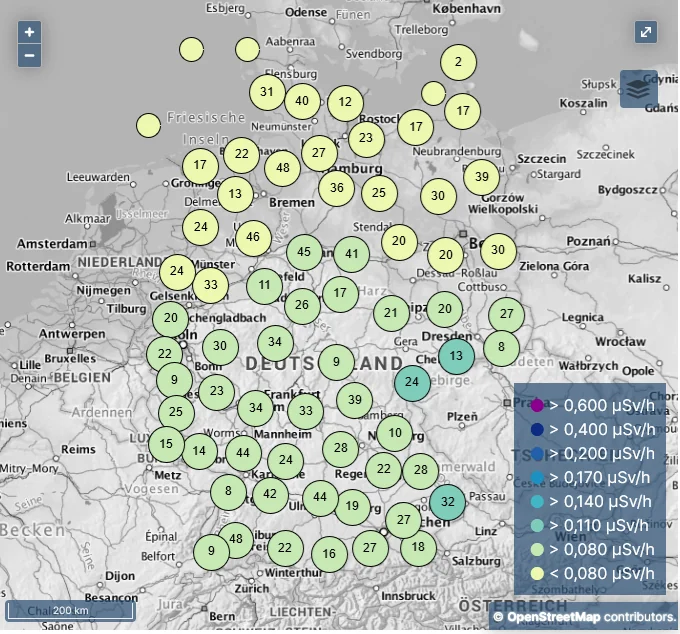This screenshot has height=634, width=680.
Task: Select the cluster marker labeled 31
Action: tap(267, 92)
